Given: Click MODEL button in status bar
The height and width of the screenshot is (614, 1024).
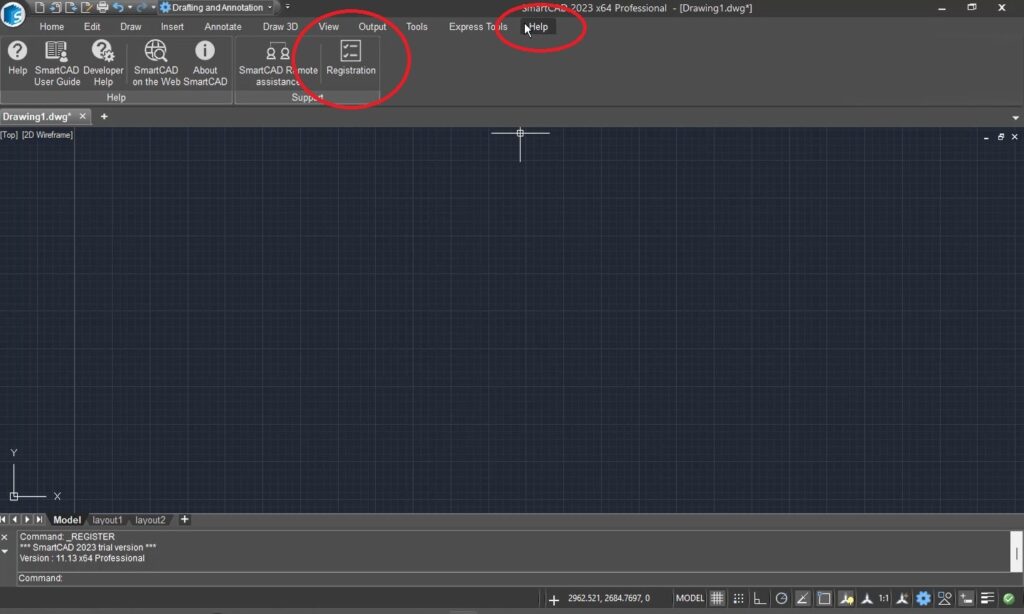Looking at the screenshot, I should (x=690, y=598).
